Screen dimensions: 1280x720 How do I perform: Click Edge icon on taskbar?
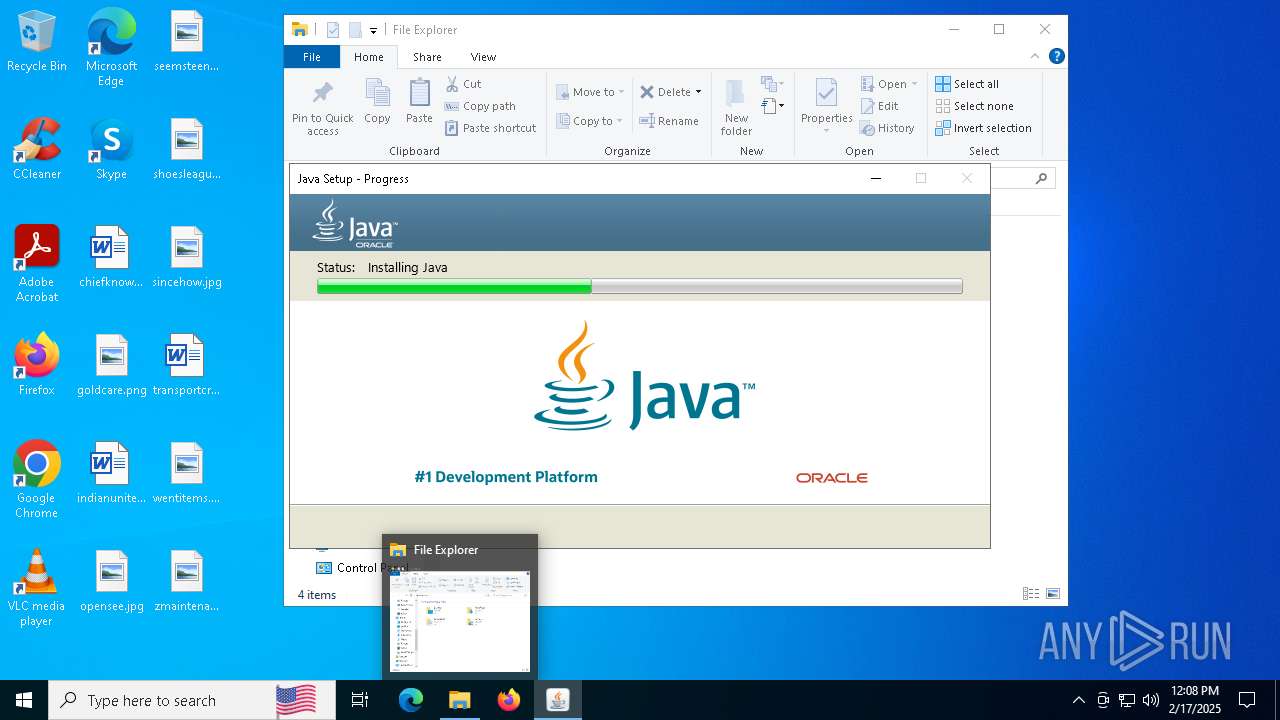click(411, 700)
